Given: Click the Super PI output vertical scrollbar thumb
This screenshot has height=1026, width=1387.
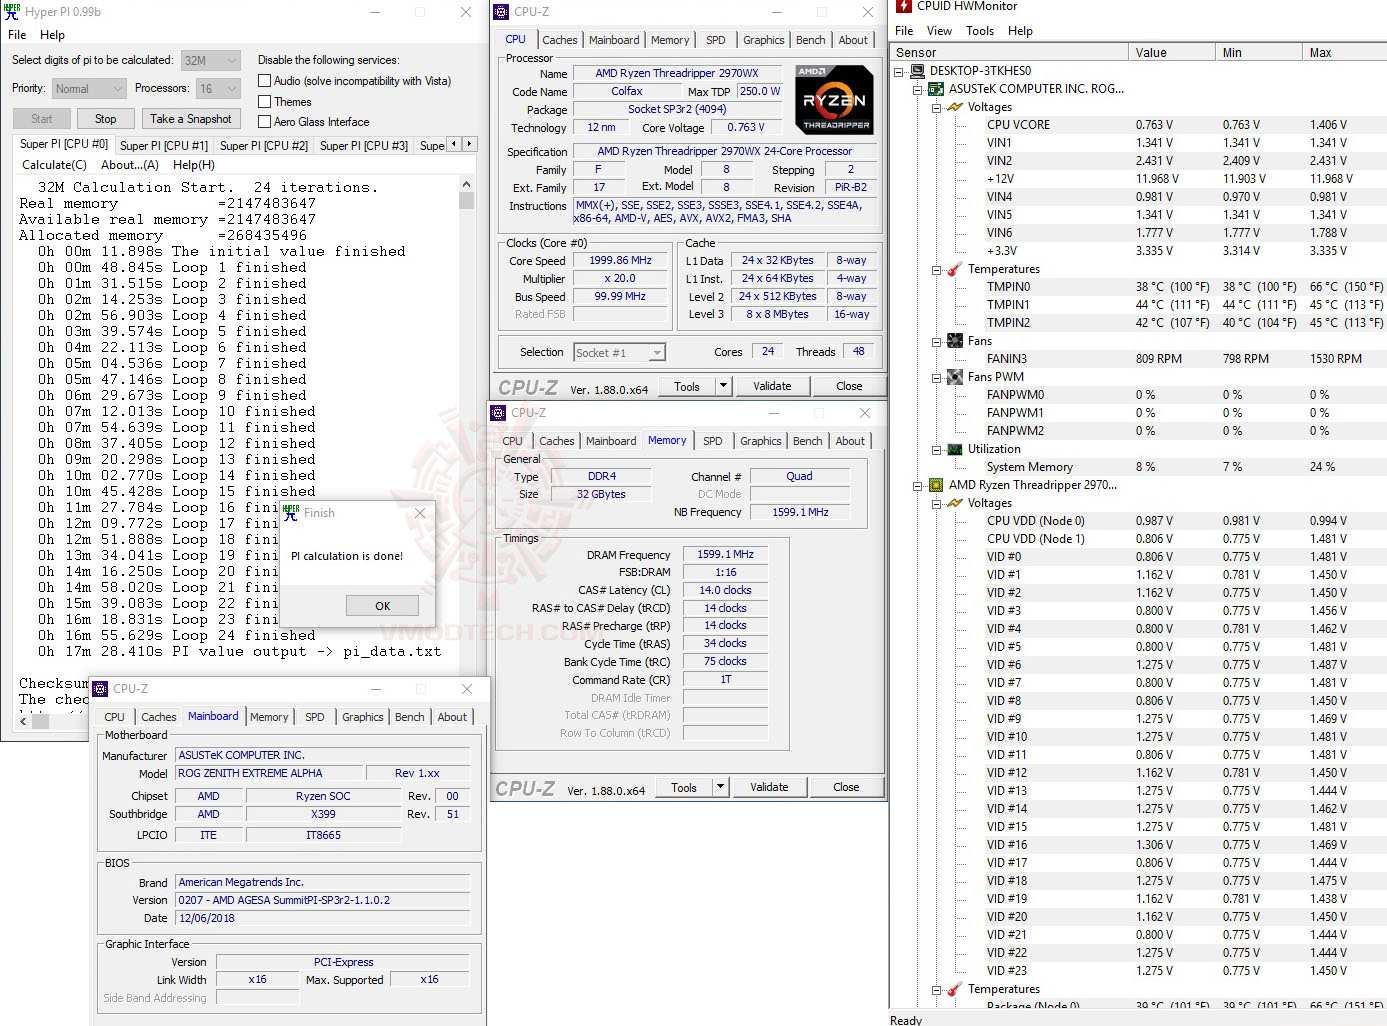Looking at the screenshot, I should click(x=466, y=200).
